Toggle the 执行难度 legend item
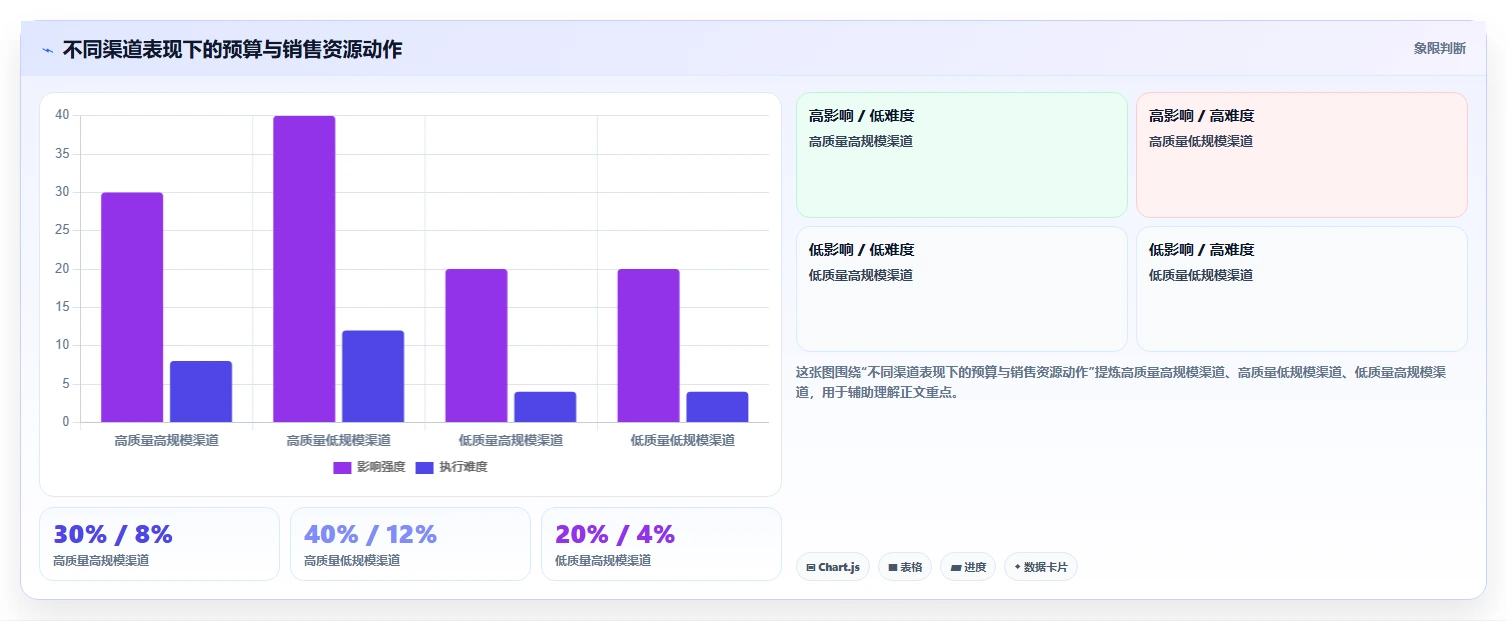The height and width of the screenshot is (621, 1507). (451, 467)
